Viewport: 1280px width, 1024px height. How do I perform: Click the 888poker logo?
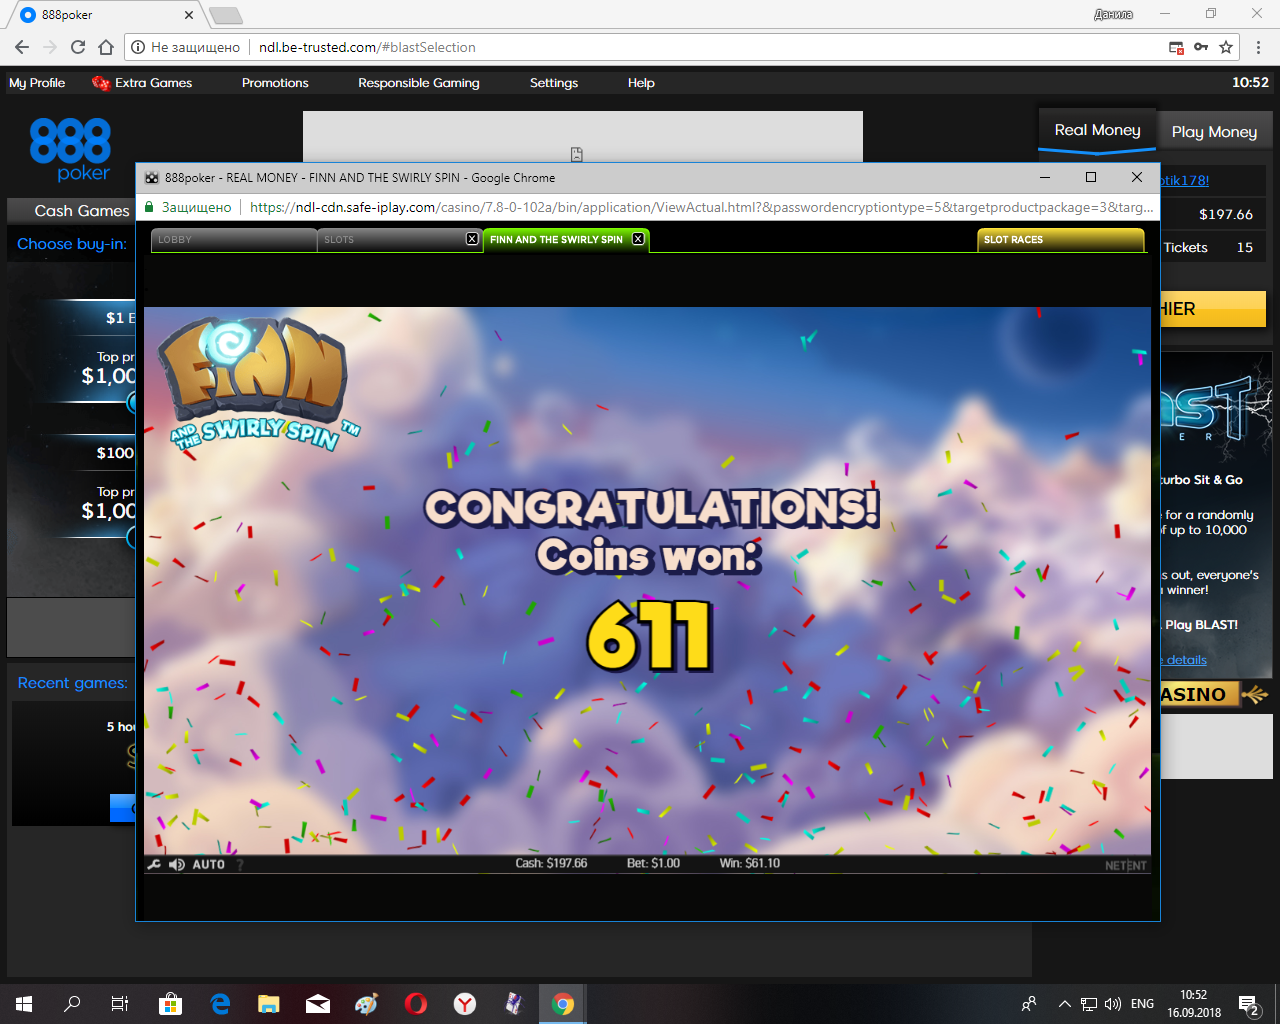pos(70,149)
